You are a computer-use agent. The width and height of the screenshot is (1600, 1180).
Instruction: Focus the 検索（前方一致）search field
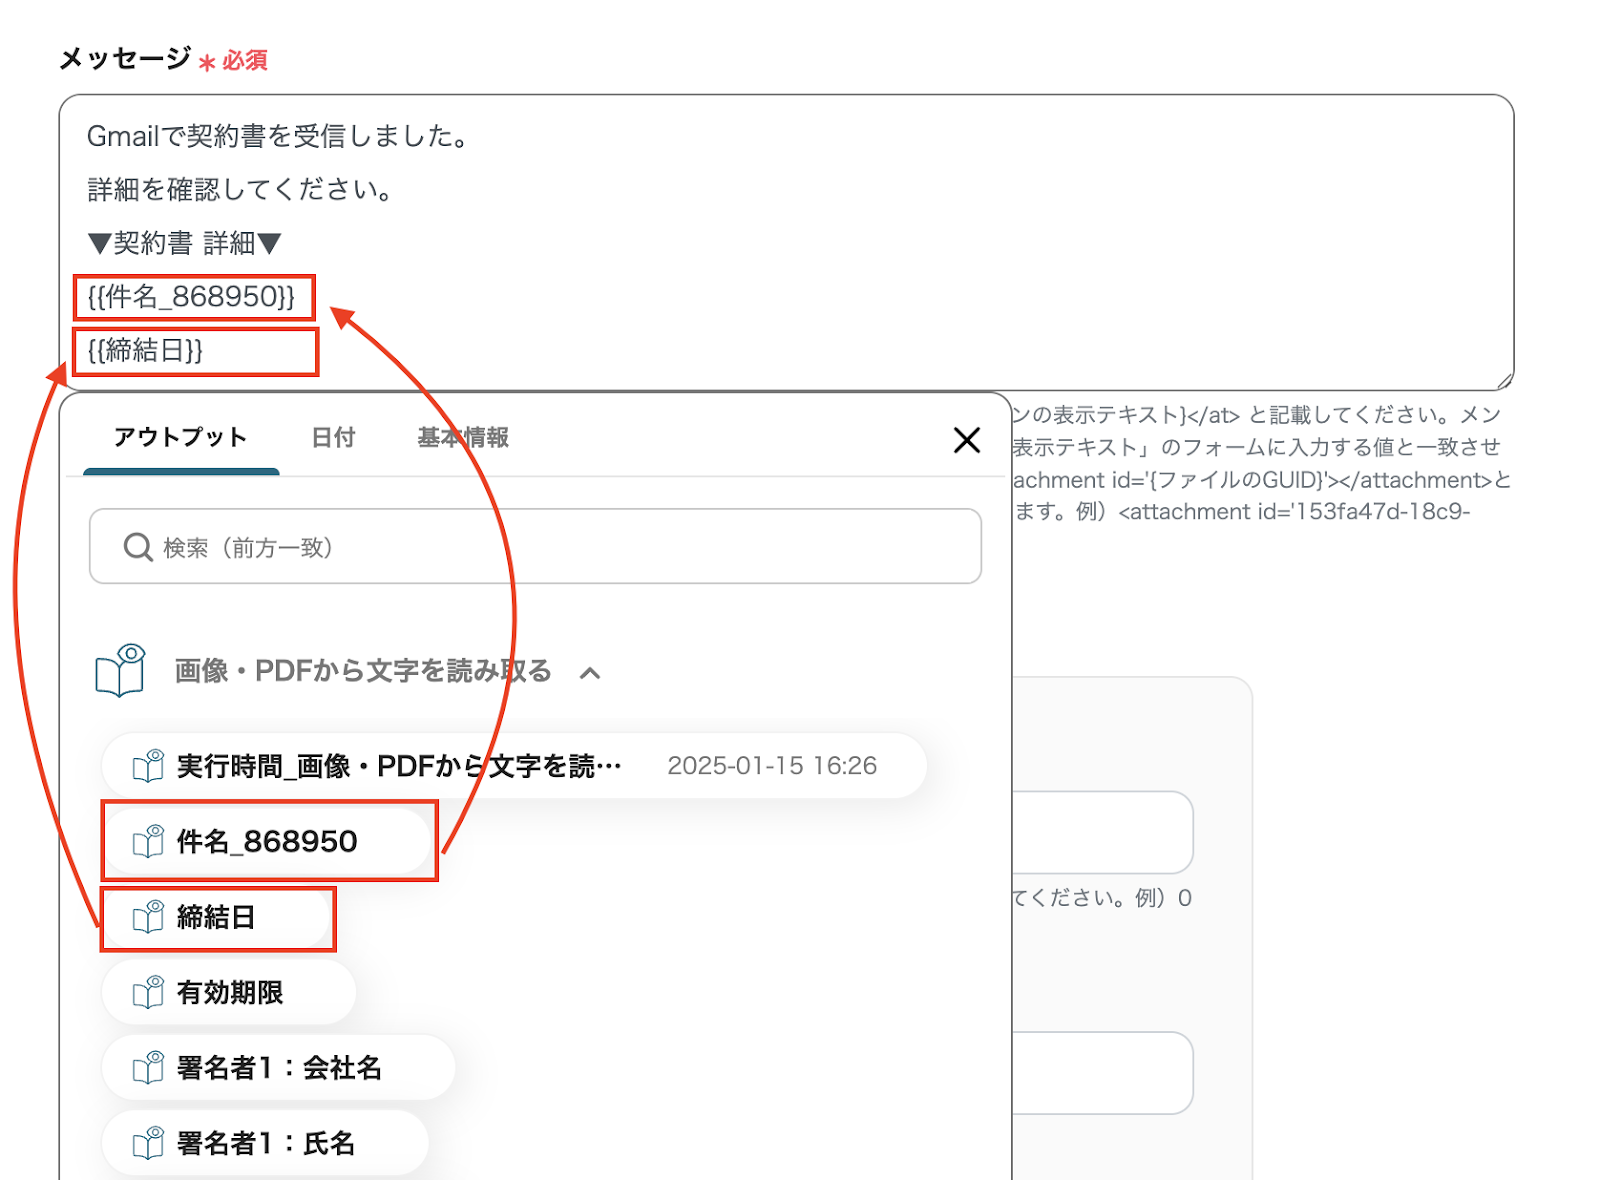click(x=535, y=546)
